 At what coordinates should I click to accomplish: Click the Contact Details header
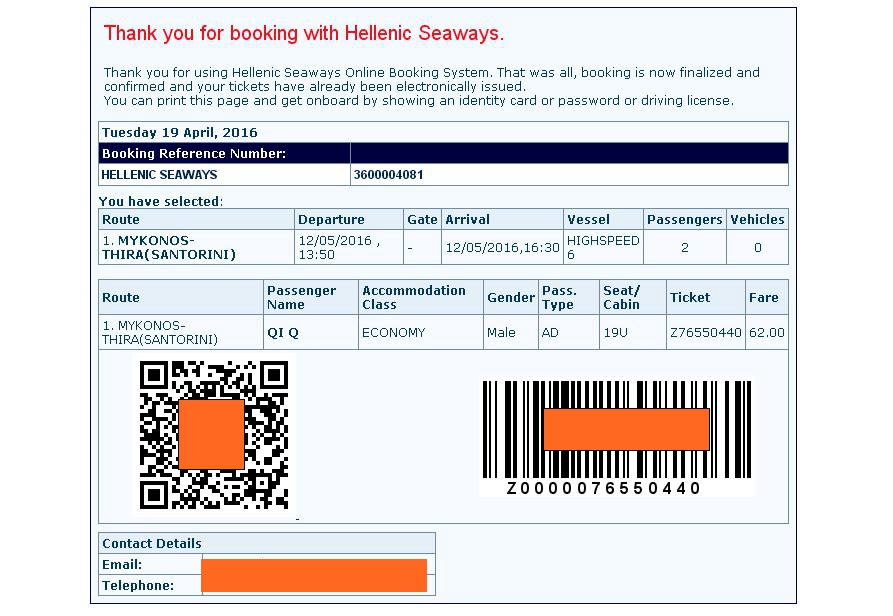(152, 543)
